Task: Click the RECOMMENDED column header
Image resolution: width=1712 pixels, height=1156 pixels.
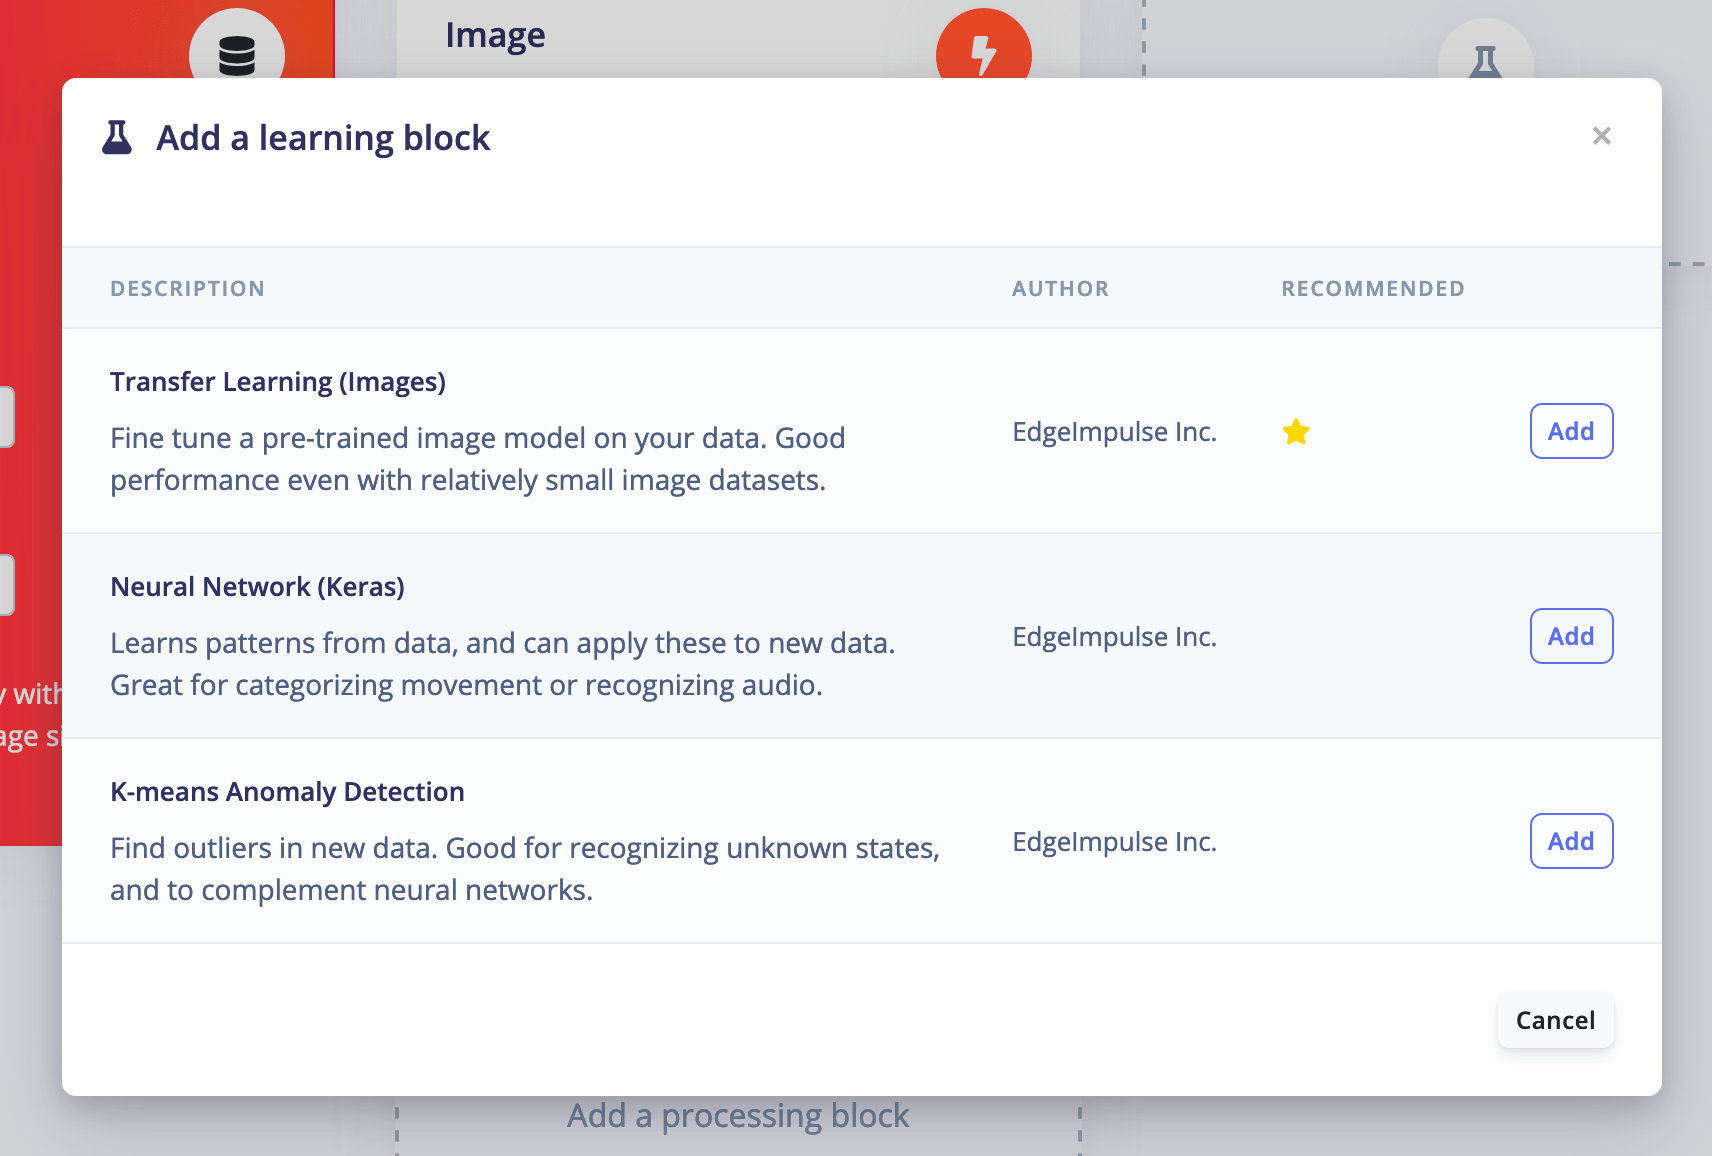Action: 1373,288
